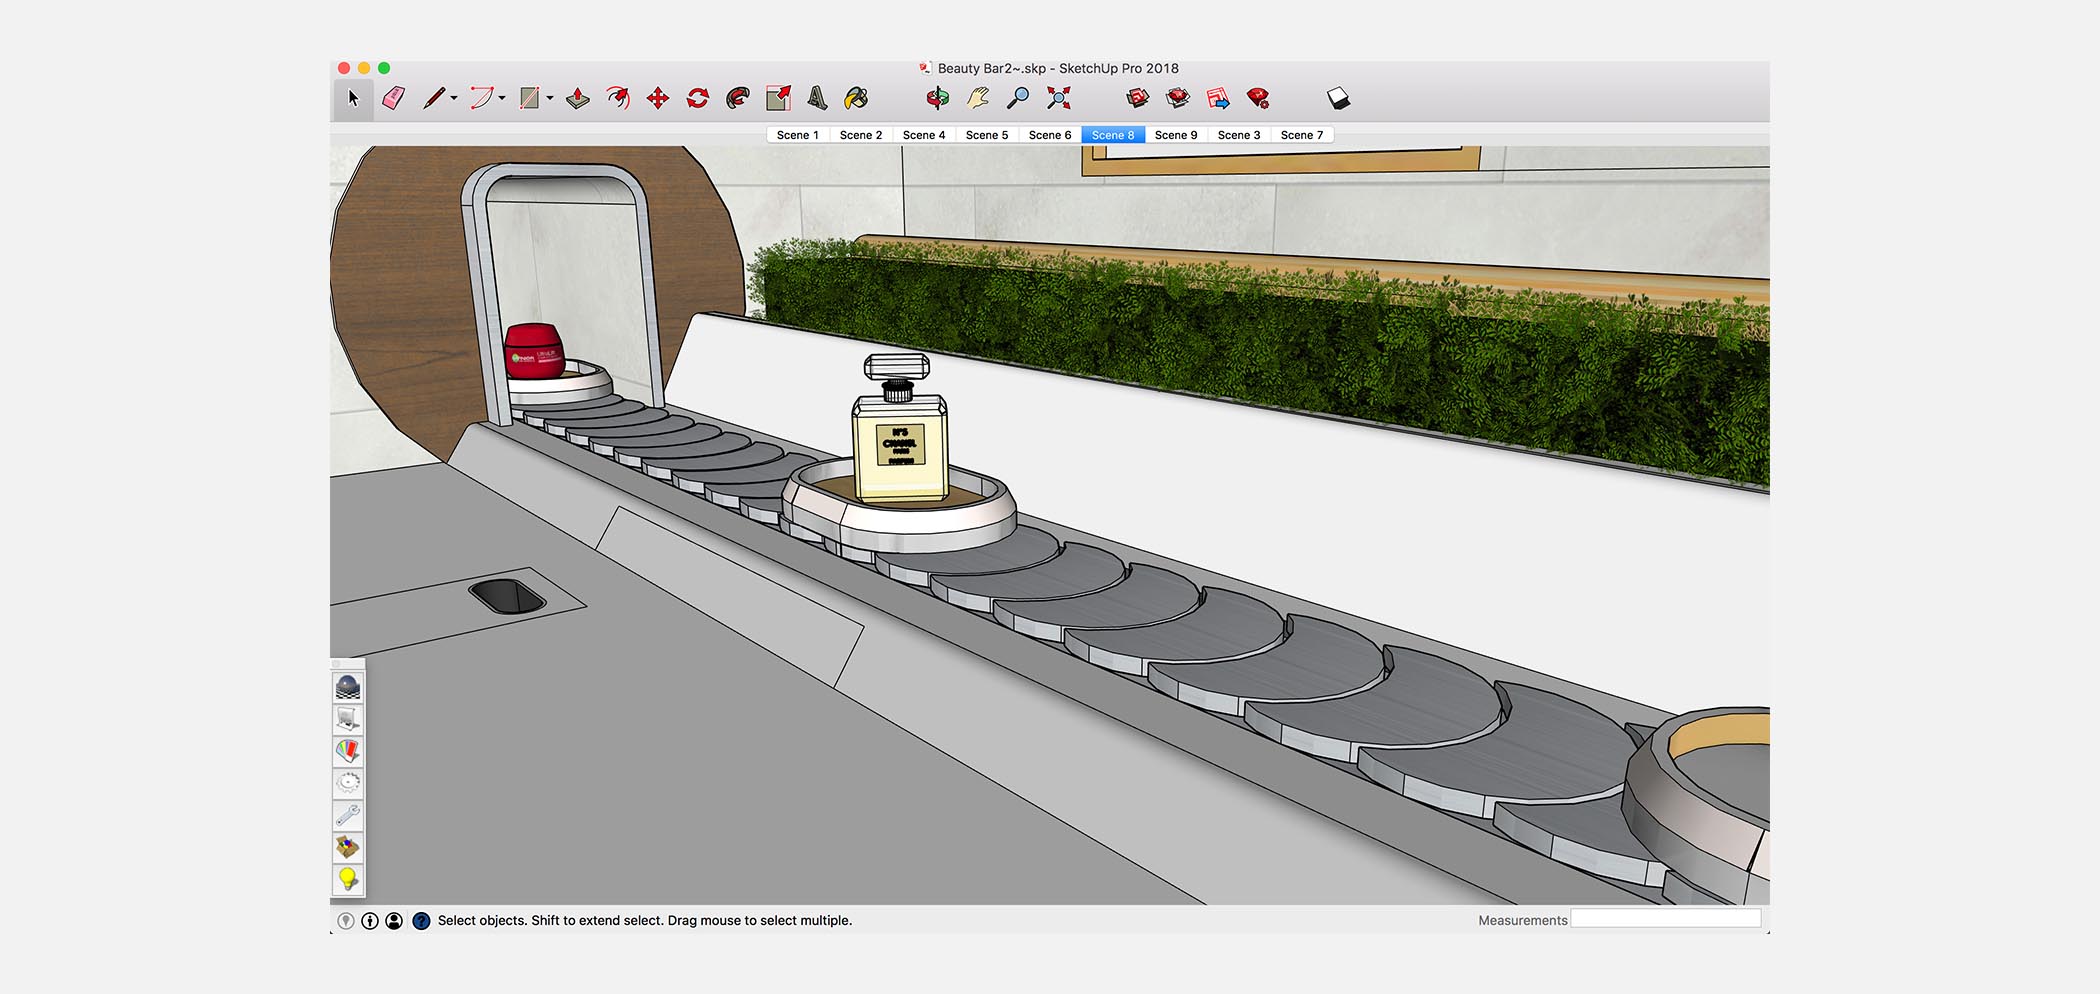Select the Pan hand tool
2100x994 pixels.
pyautogui.click(x=977, y=98)
